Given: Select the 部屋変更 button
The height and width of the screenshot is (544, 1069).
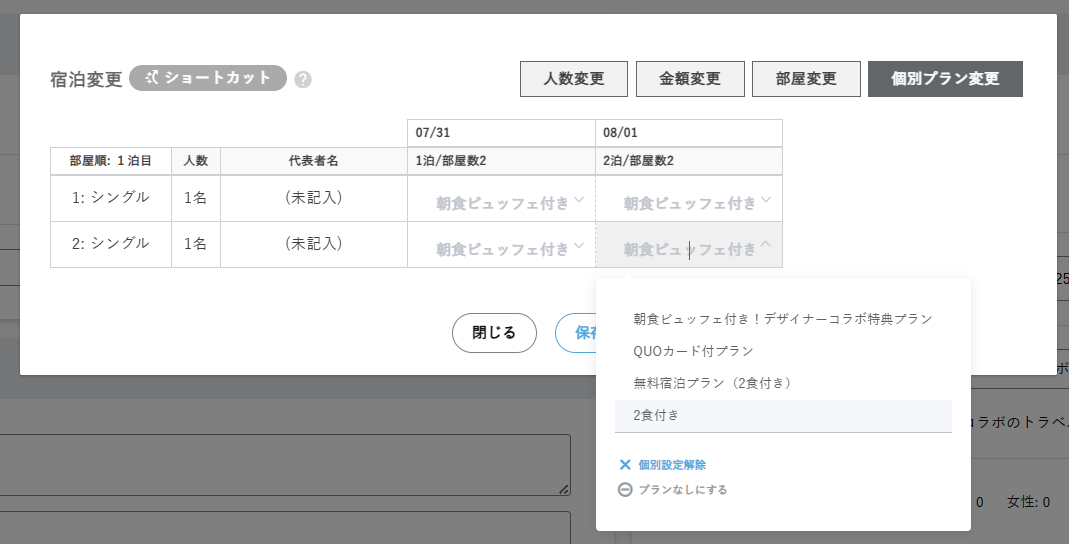Looking at the screenshot, I should (x=806, y=79).
